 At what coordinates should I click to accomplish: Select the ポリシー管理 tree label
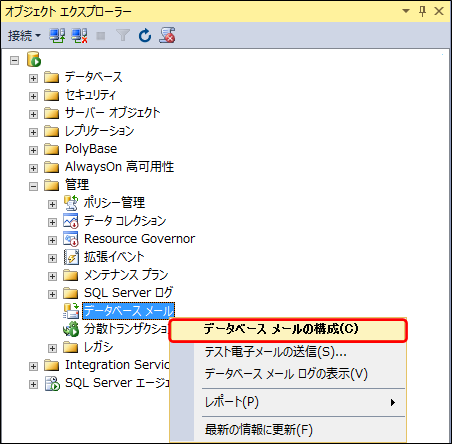[114, 203]
